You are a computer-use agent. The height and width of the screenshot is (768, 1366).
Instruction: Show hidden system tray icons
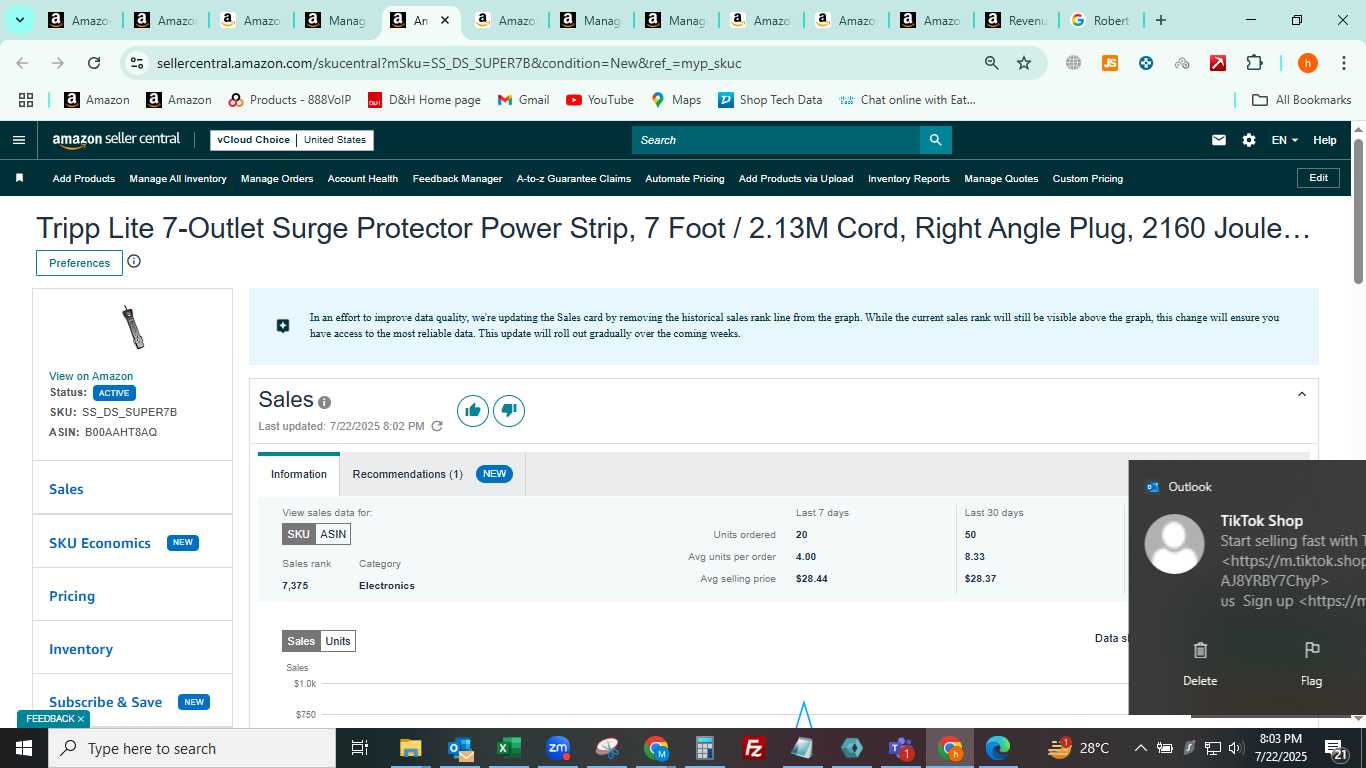pos(1140,748)
